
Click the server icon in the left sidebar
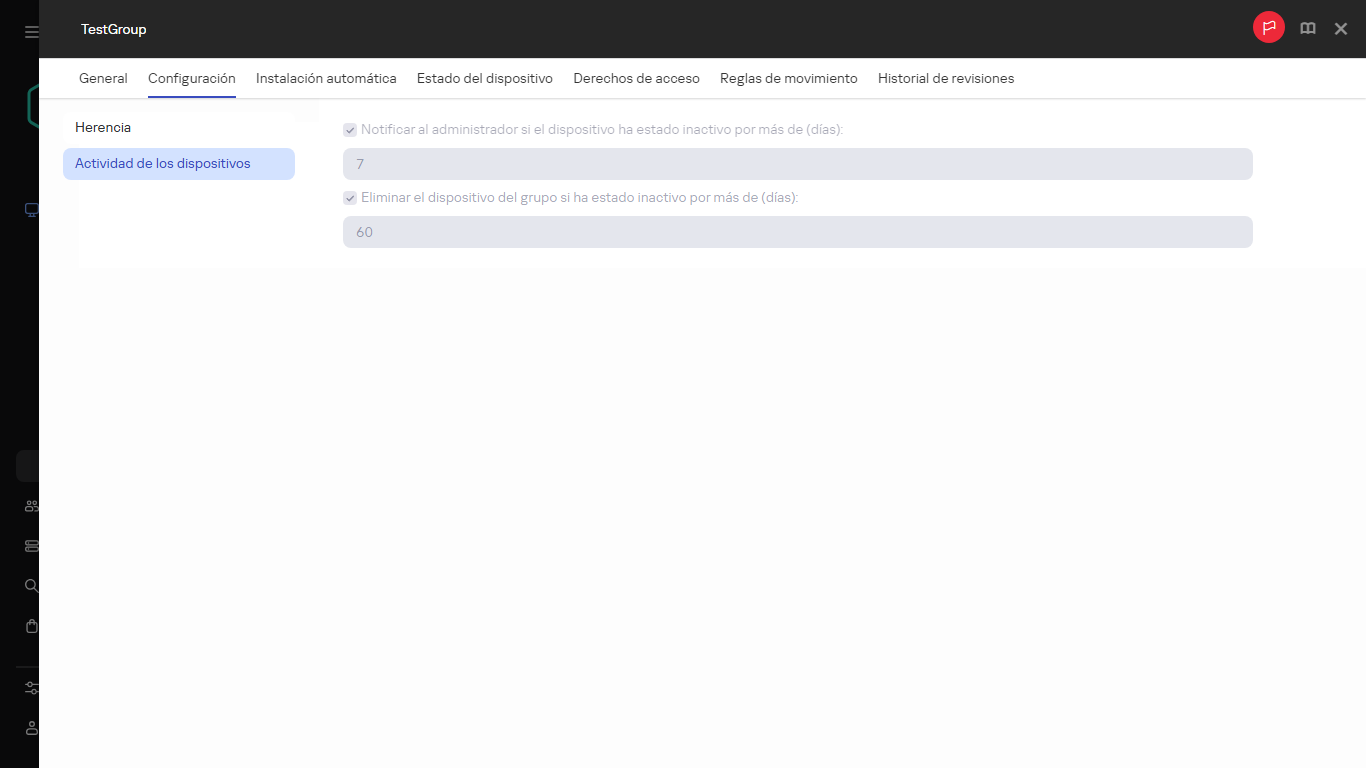[29, 545]
